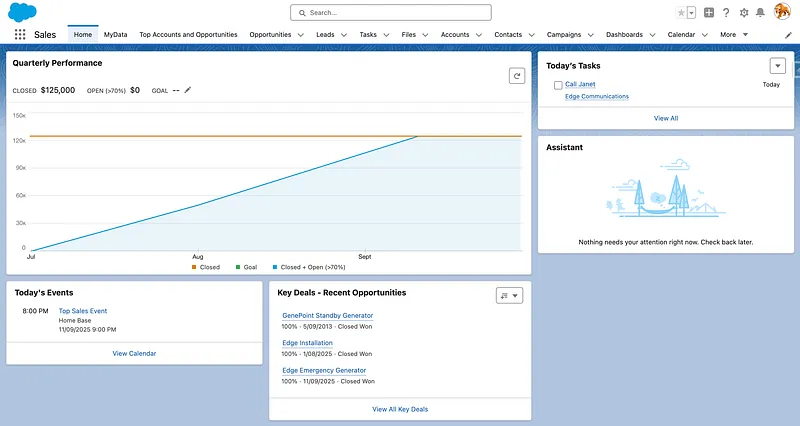Open the Favorites star icon
The width and height of the screenshot is (800, 426).
pyautogui.click(x=681, y=13)
